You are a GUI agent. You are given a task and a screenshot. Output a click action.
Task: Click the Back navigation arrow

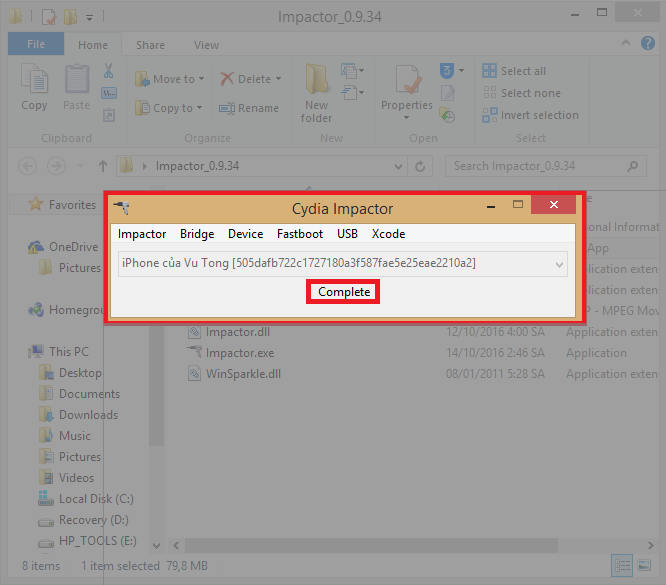tap(28, 166)
